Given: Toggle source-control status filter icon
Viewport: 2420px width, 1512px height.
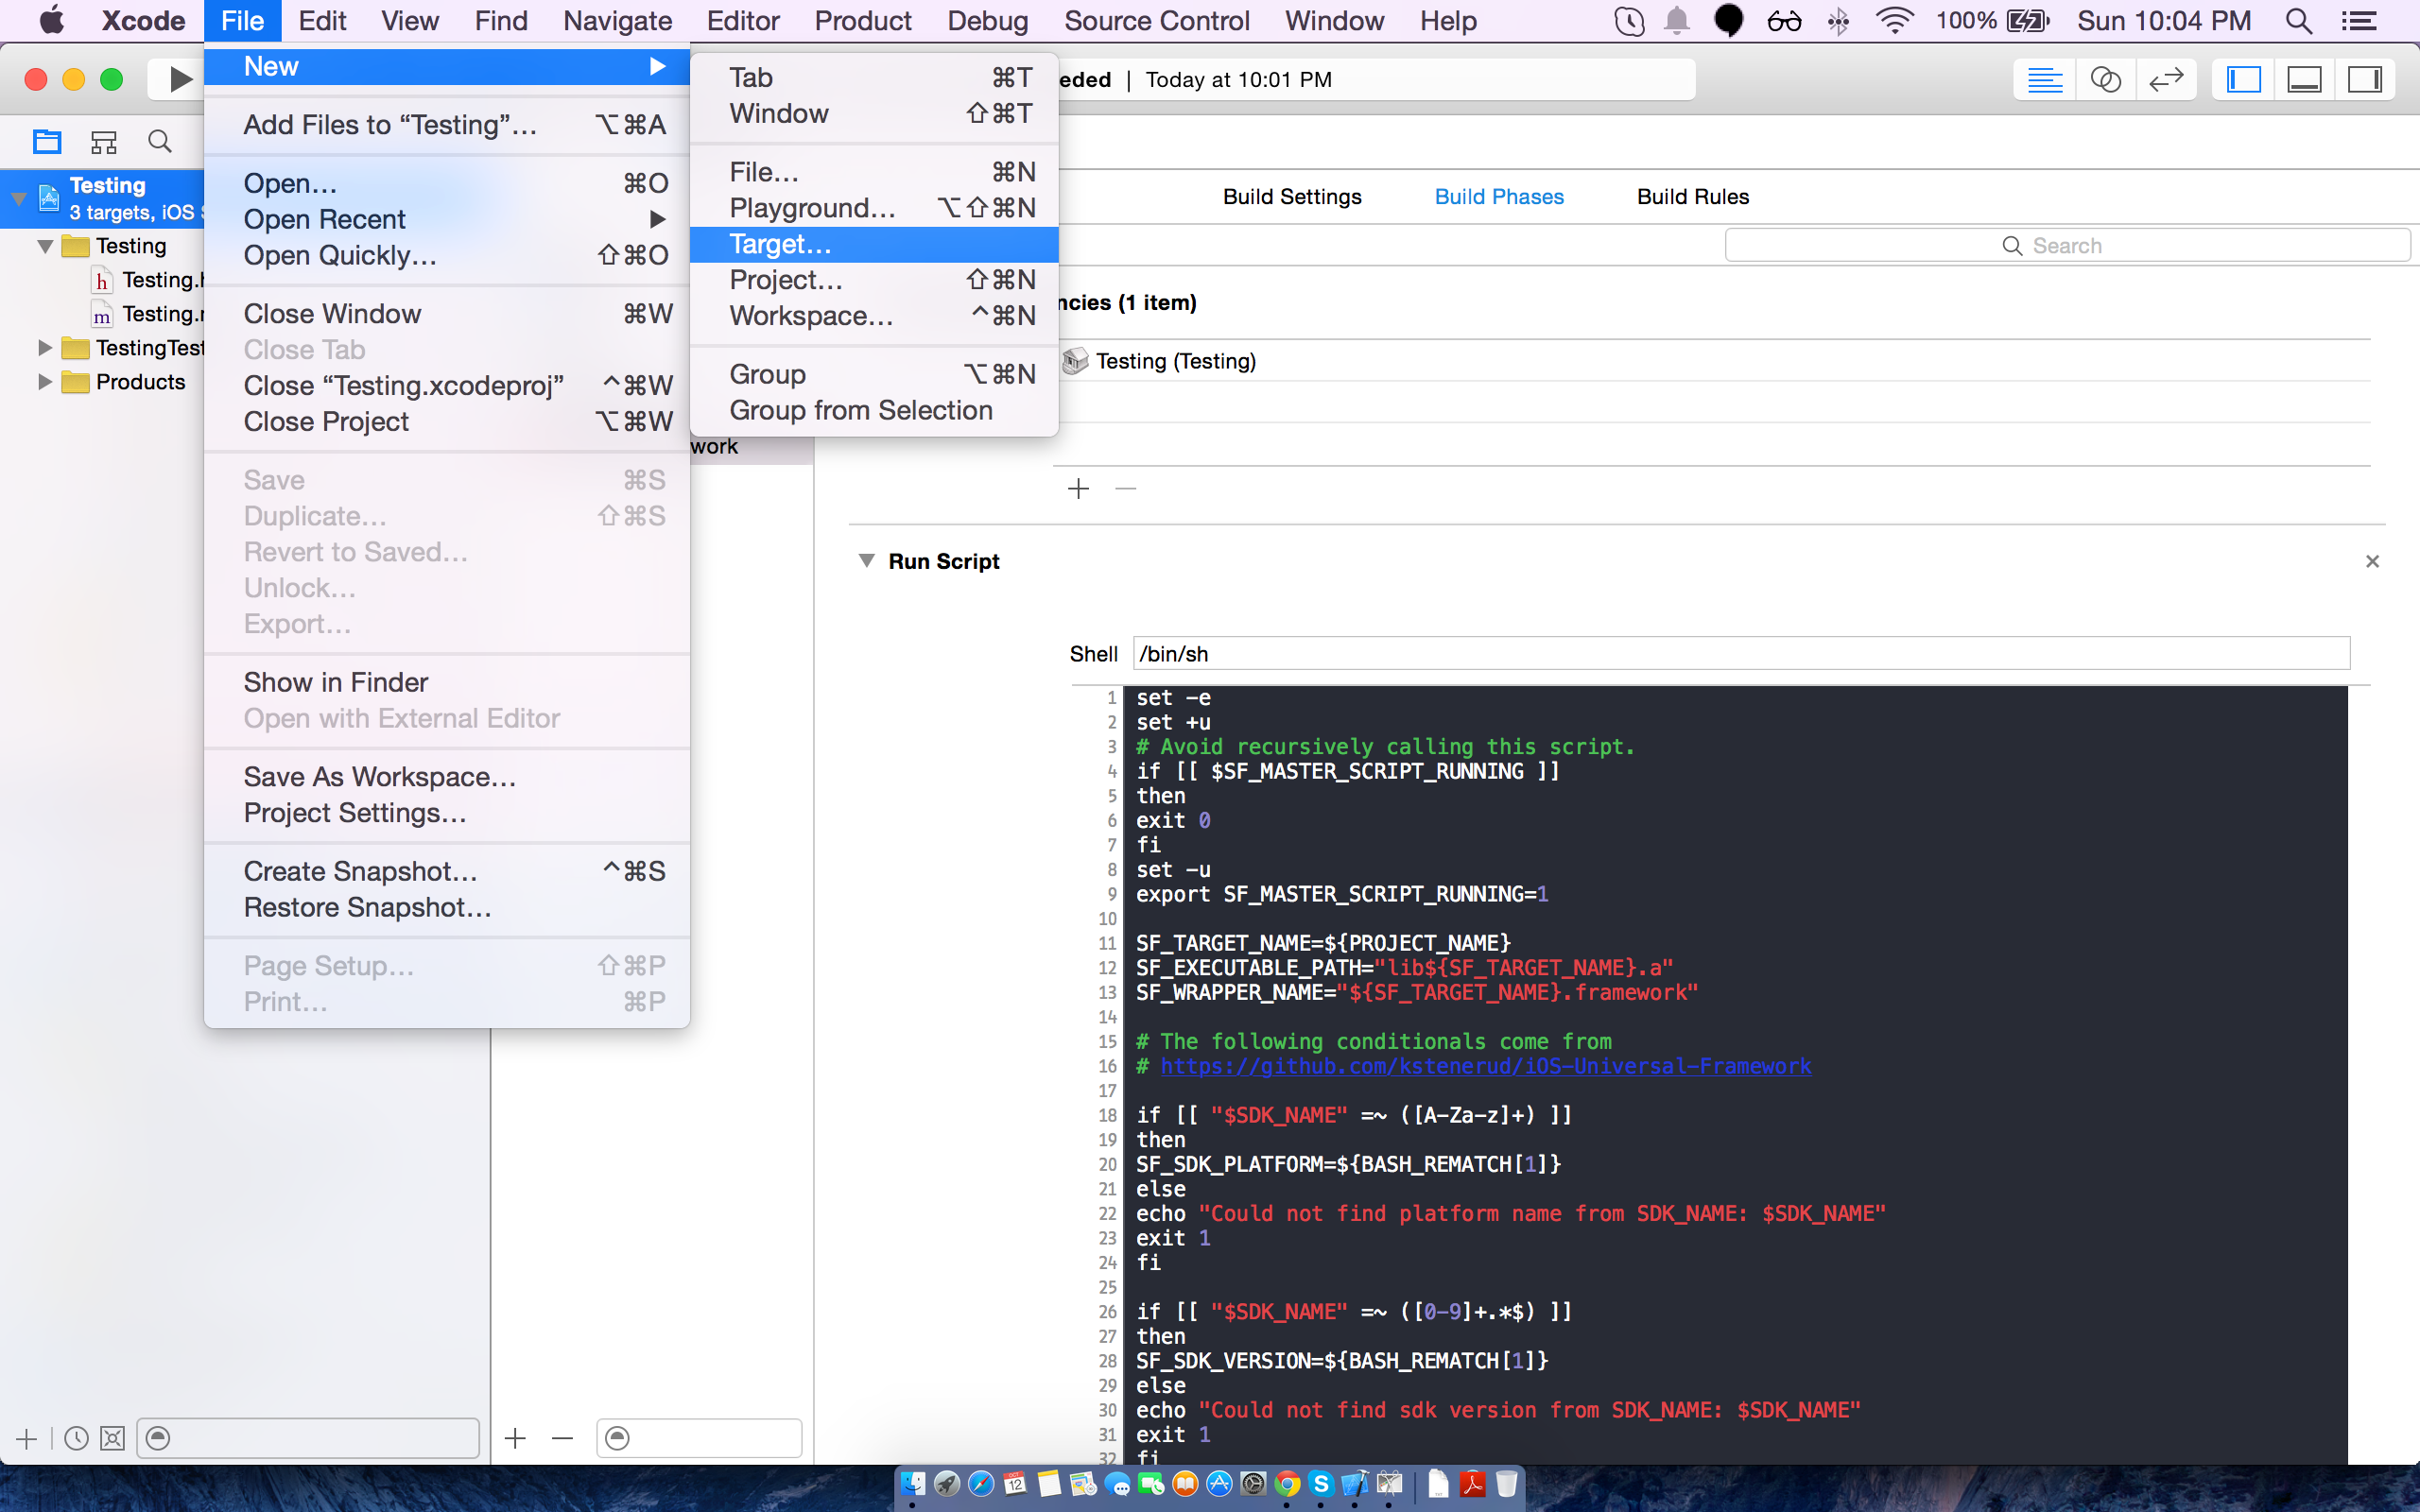Looking at the screenshot, I should click(x=113, y=1439).
